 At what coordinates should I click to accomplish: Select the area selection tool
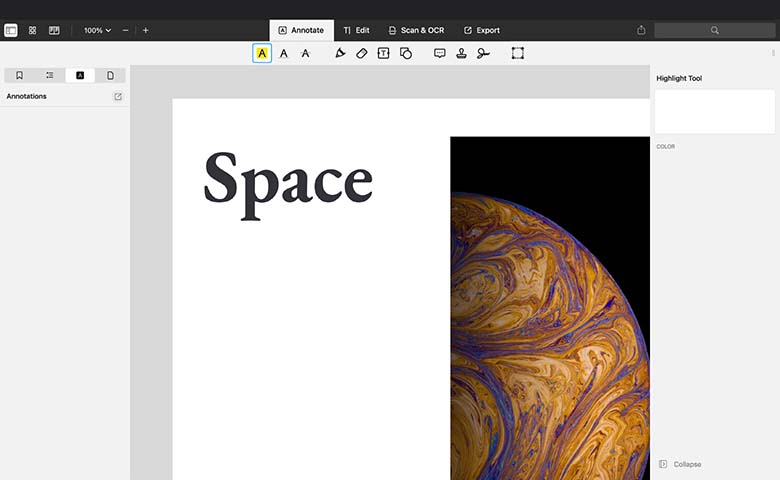tap(518, 53)
